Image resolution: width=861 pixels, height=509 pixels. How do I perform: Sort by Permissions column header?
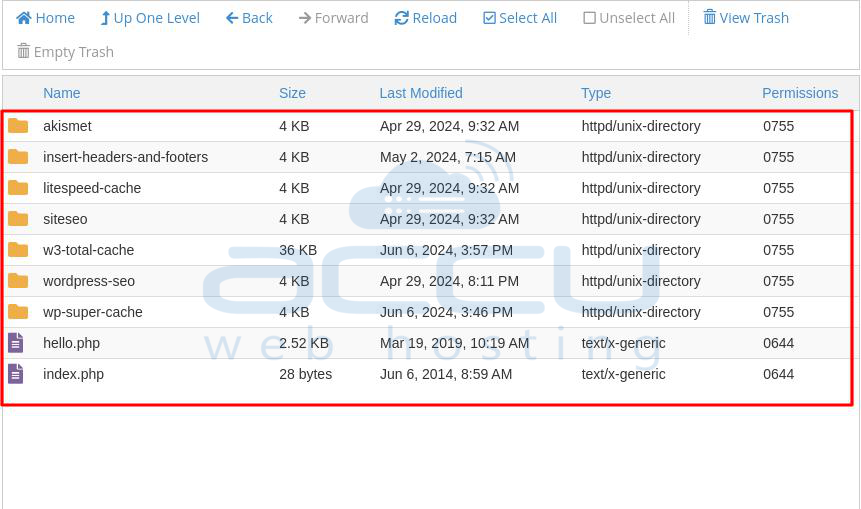pos(800,93)
